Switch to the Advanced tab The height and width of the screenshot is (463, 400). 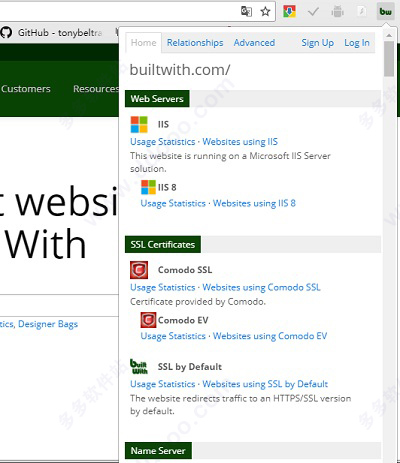(254, 43)
